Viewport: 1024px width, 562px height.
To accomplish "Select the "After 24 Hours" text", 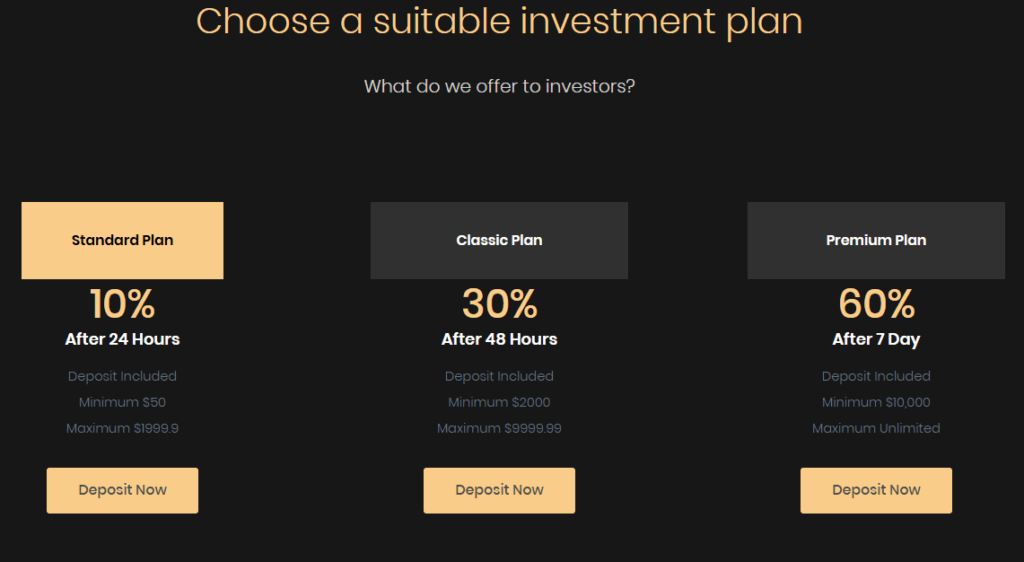I will 122,339.
